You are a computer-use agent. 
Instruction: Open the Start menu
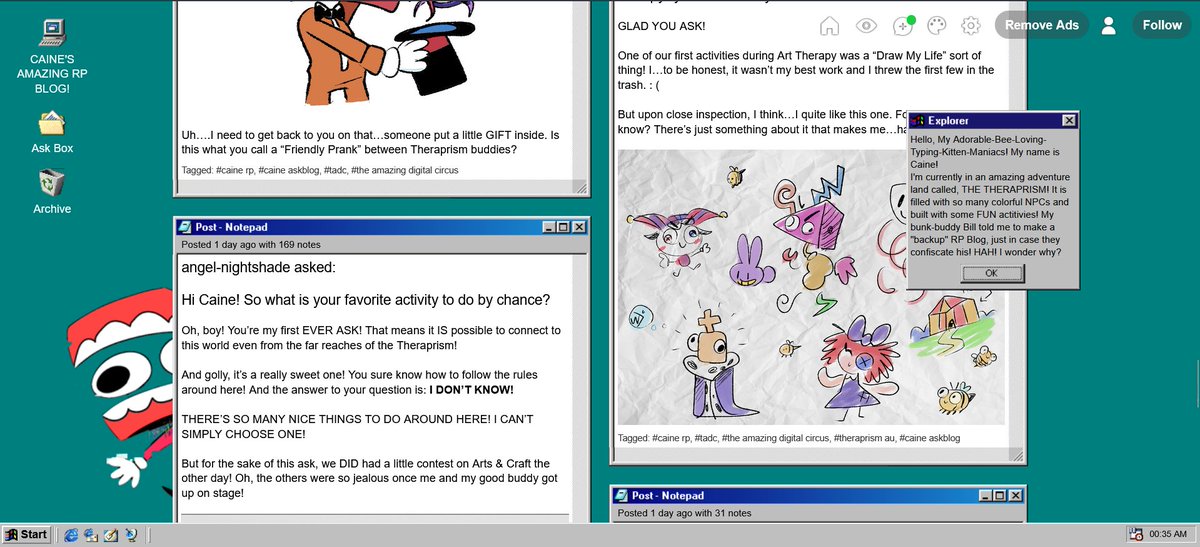27,535
